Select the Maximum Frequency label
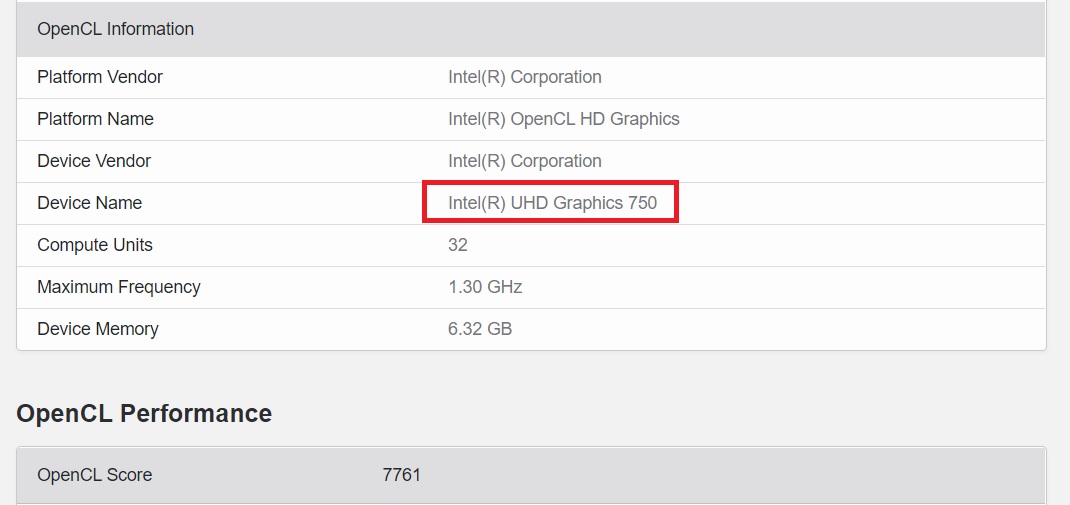Viewport: 1070px width, 505px height. [119, 287]
